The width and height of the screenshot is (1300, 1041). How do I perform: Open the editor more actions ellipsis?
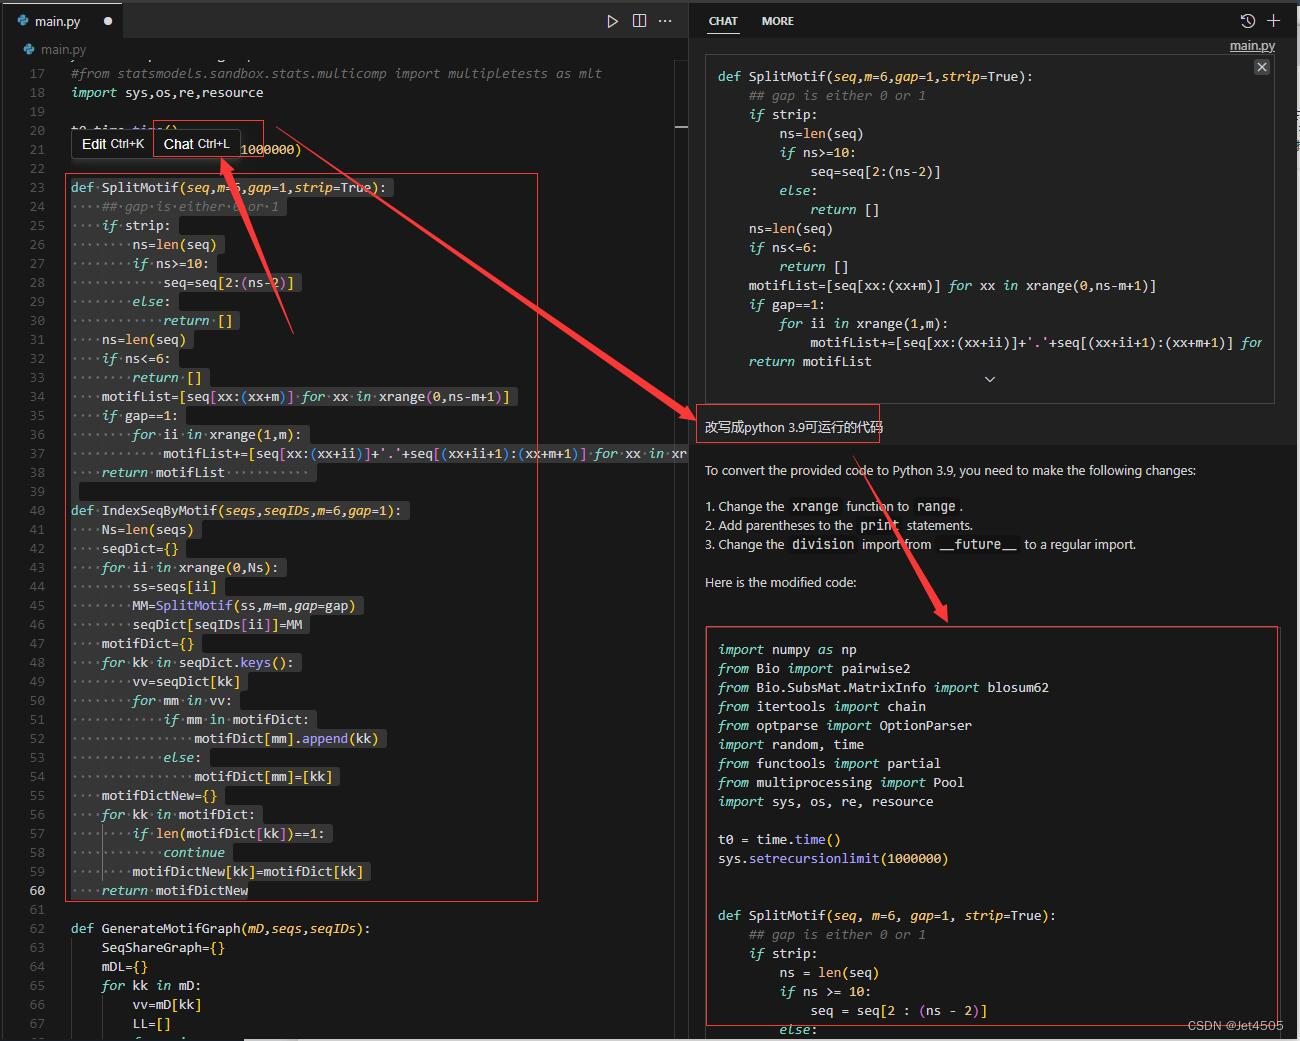pos(665,21)
